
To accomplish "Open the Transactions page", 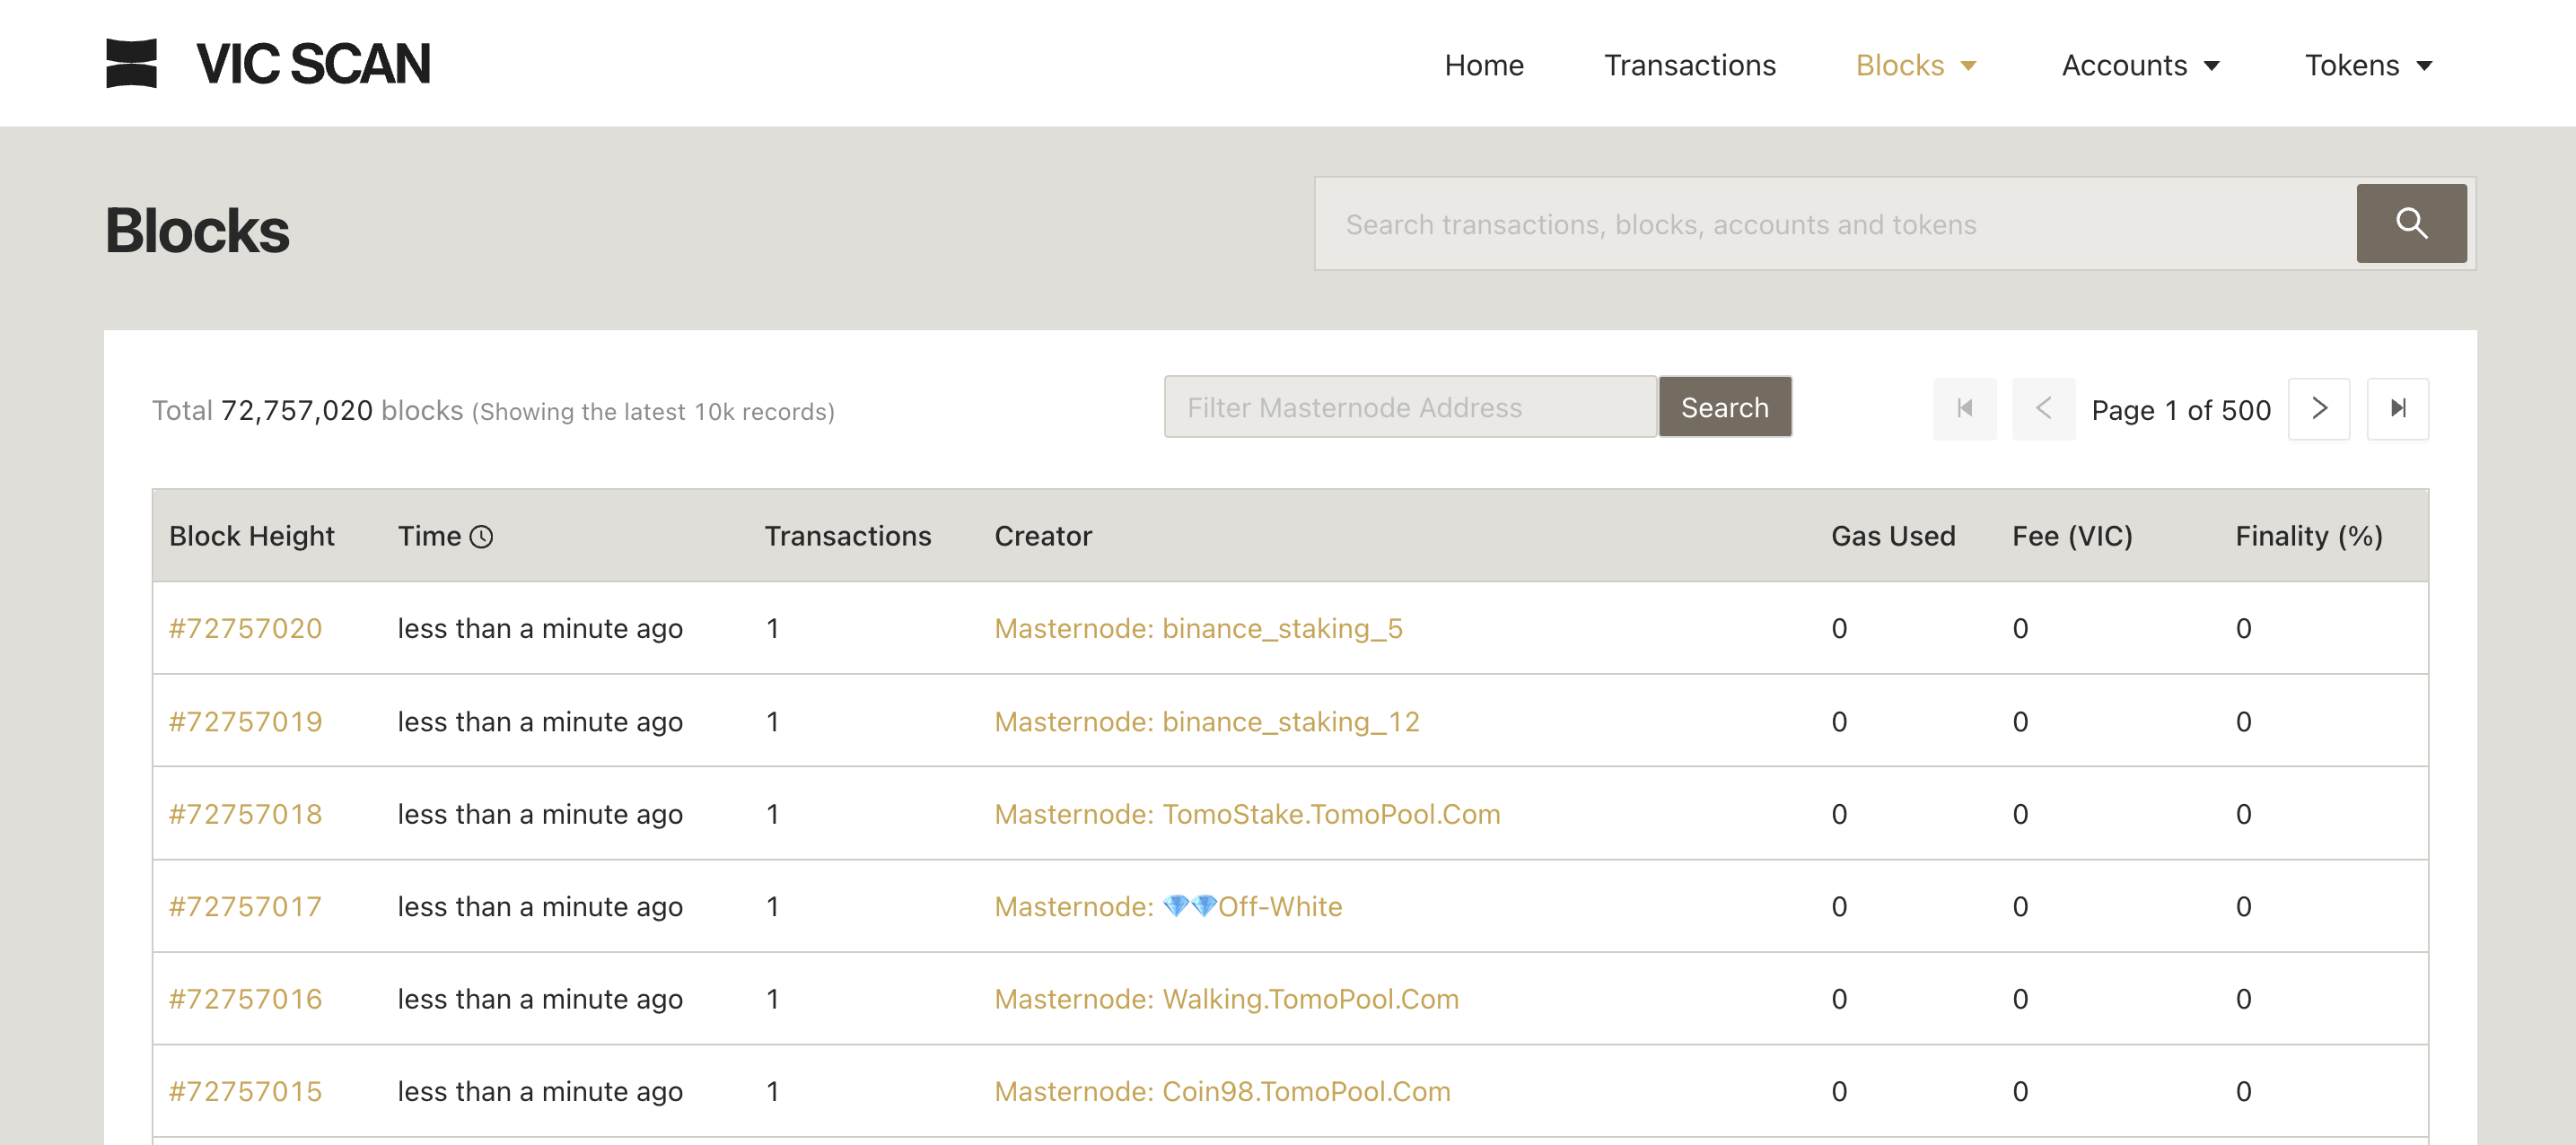I will click(x=1689, y=65).
